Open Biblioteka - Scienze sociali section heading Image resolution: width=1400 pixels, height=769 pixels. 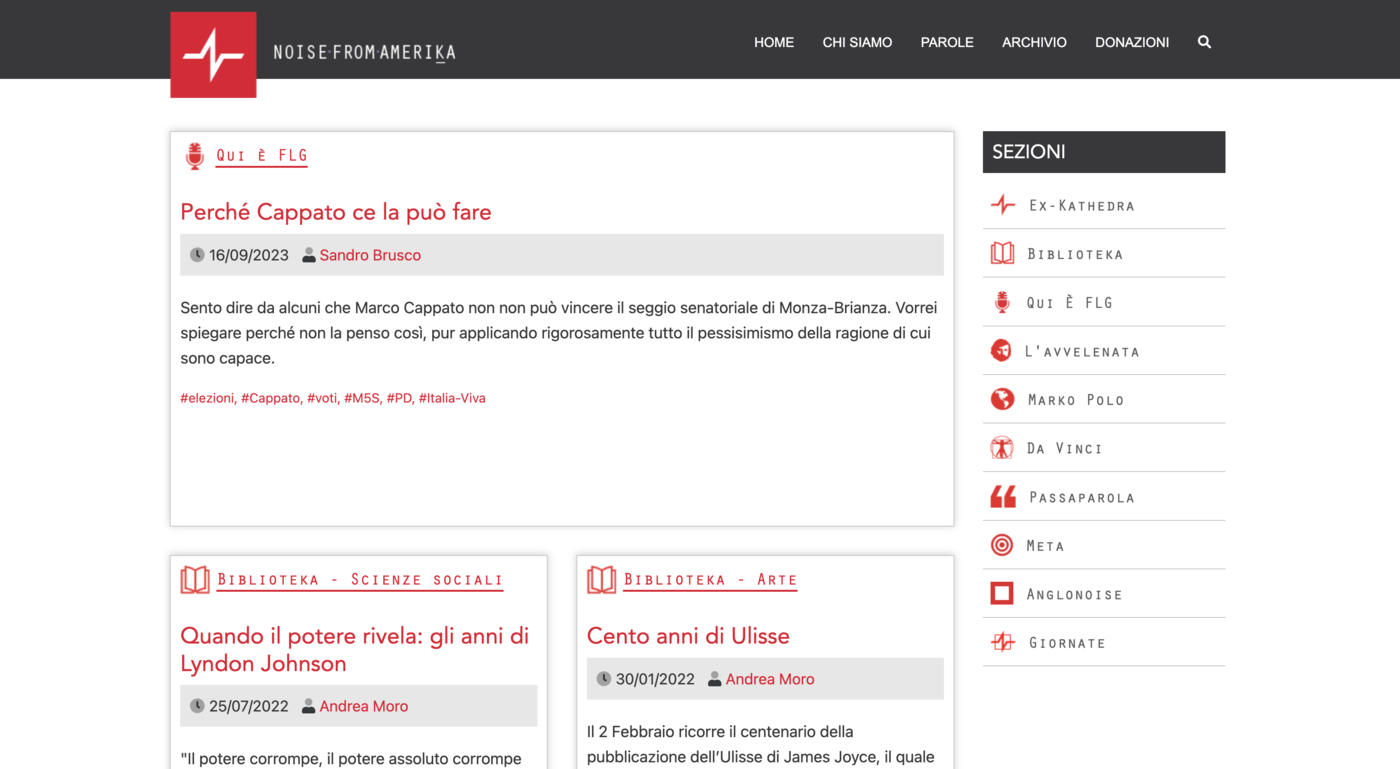pyautogui.click(x=360, y=580)
